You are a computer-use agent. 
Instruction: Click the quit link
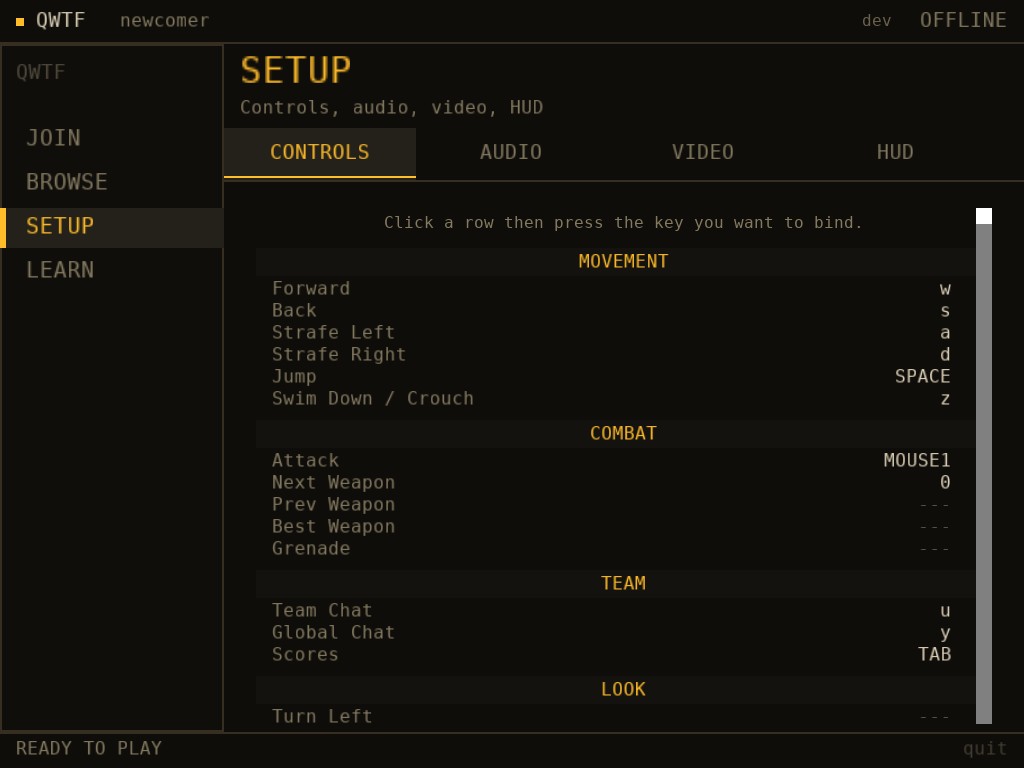[x=985, y=748]
